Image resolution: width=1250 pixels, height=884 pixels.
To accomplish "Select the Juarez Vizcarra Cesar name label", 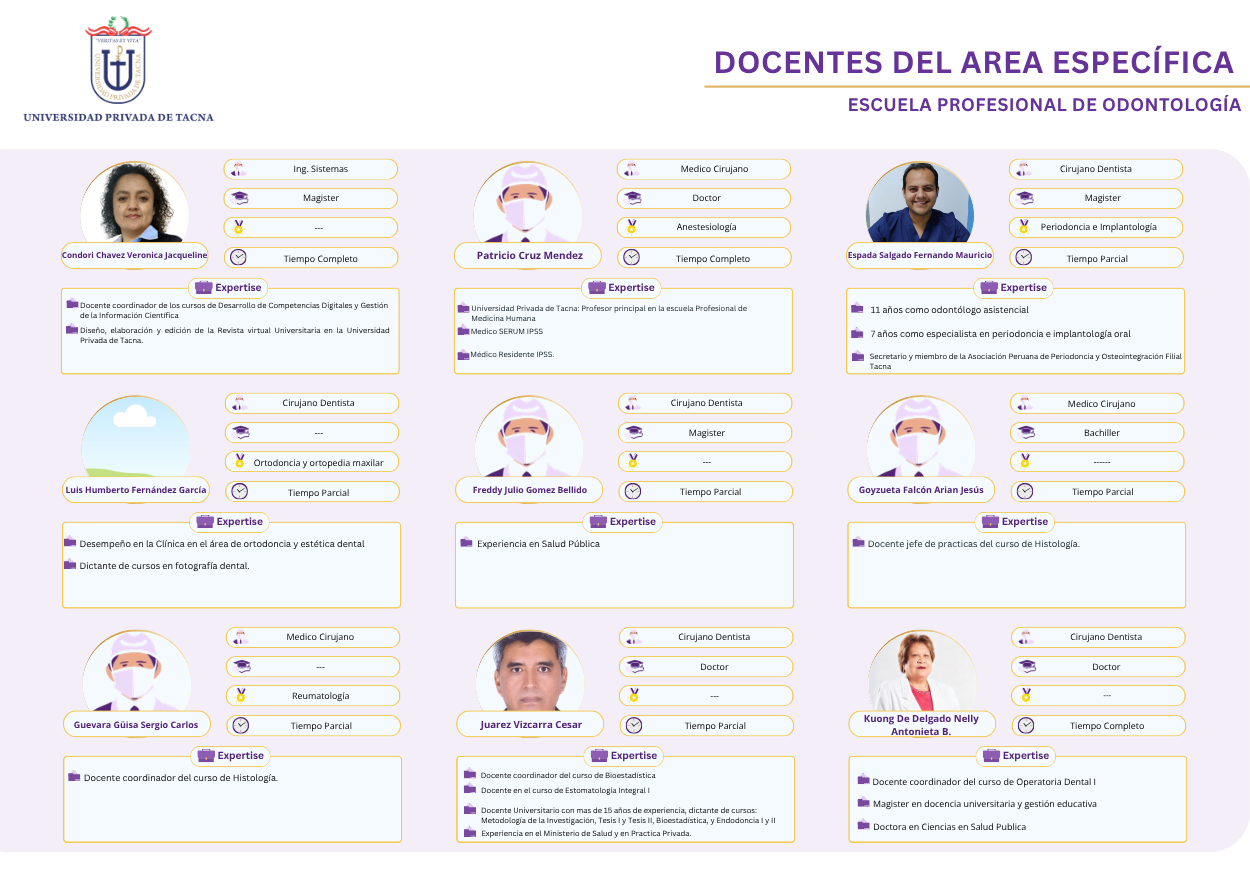I will (531, 724).
